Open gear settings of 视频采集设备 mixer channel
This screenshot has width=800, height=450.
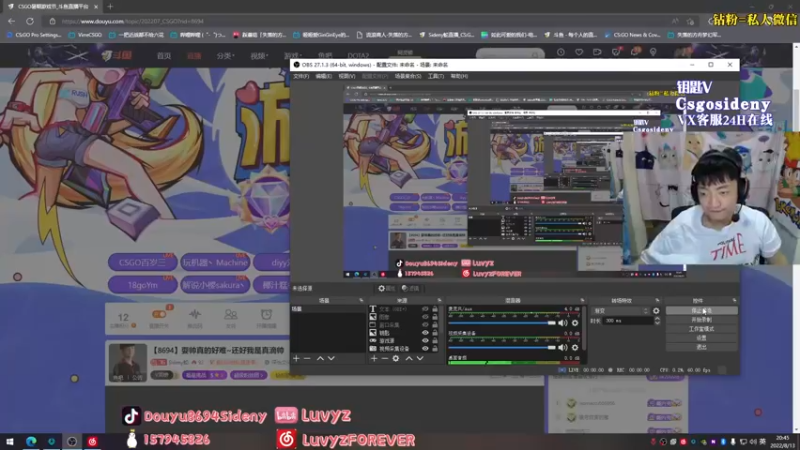(x=575, y=347)
